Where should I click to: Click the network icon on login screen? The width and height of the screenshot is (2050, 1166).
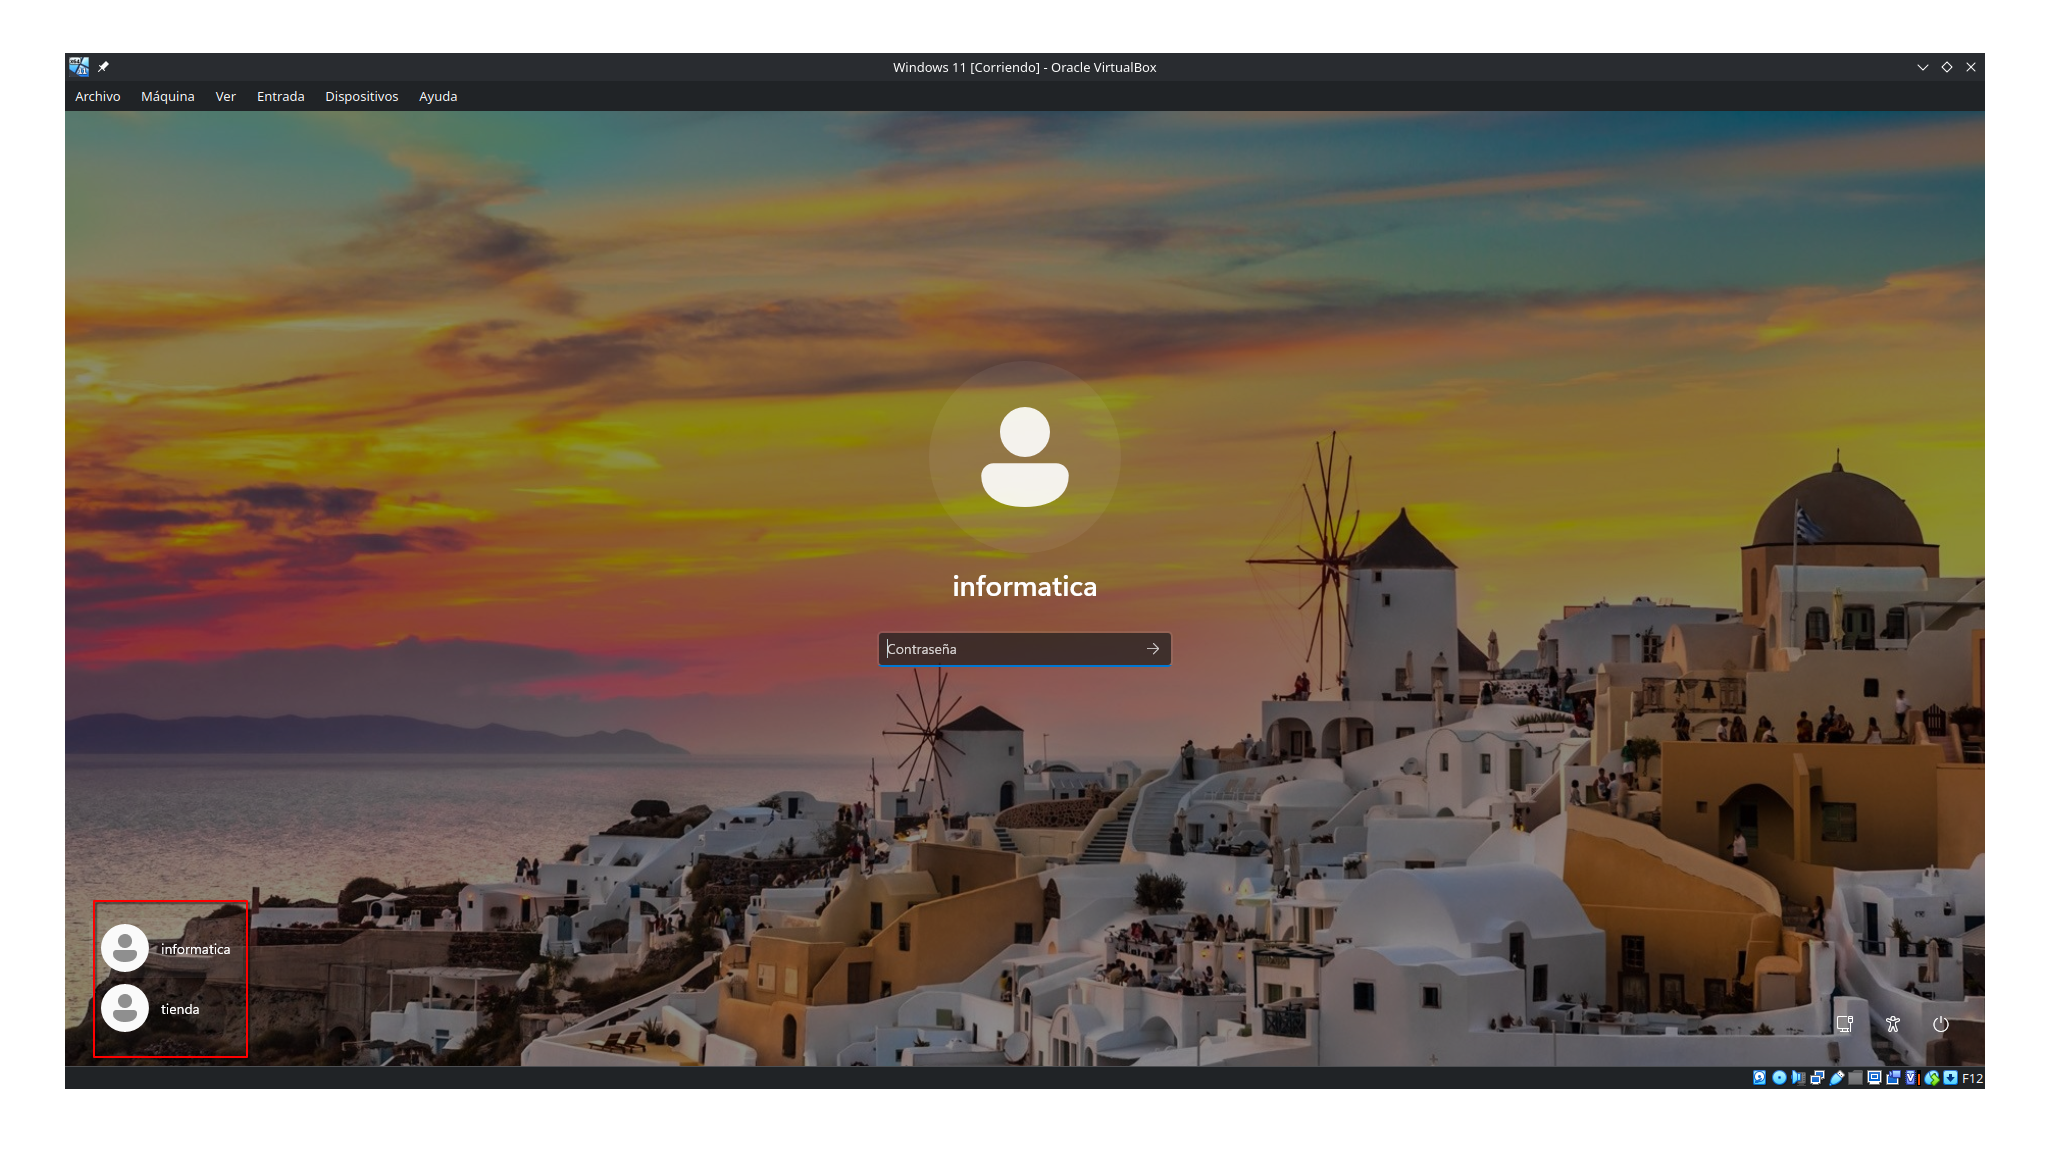pos(1845,1024)
